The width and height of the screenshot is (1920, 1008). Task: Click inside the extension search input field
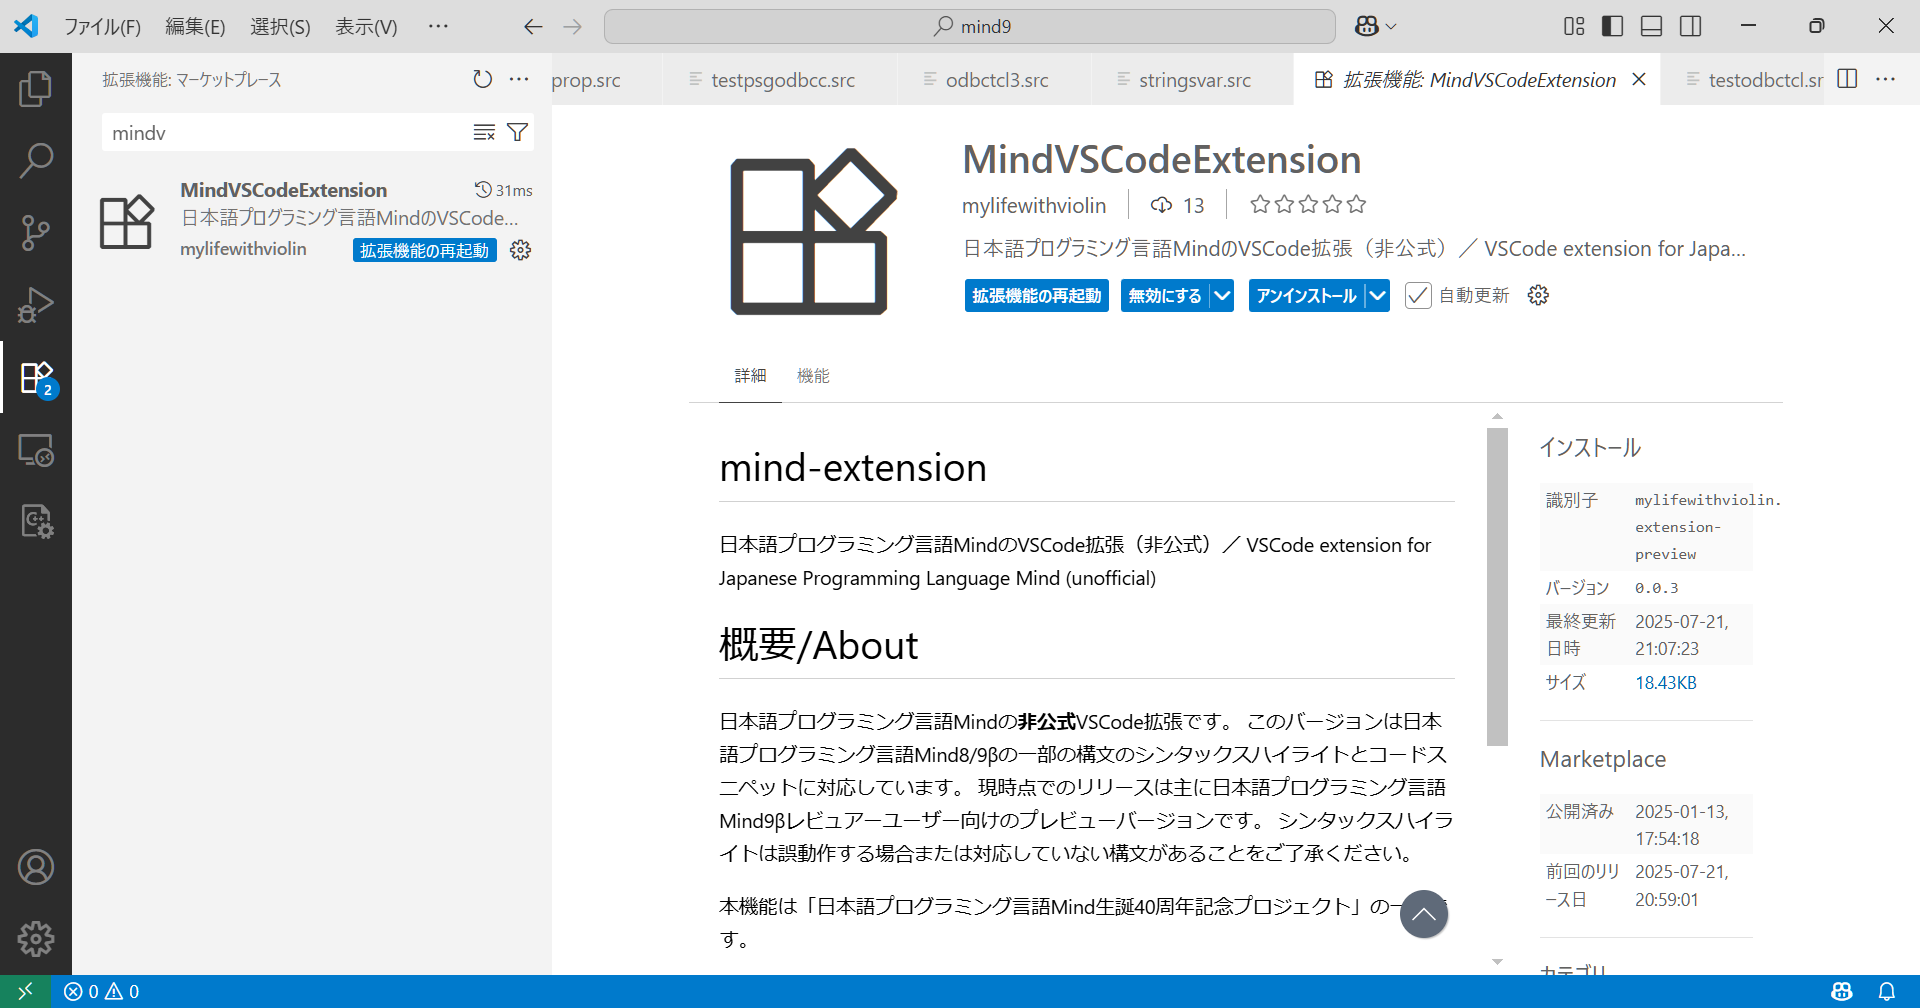pos(280,131)
